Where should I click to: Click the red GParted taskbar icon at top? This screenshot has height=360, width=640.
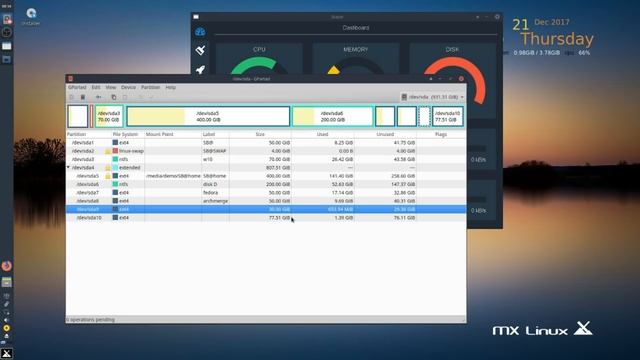tap(7, 19)
